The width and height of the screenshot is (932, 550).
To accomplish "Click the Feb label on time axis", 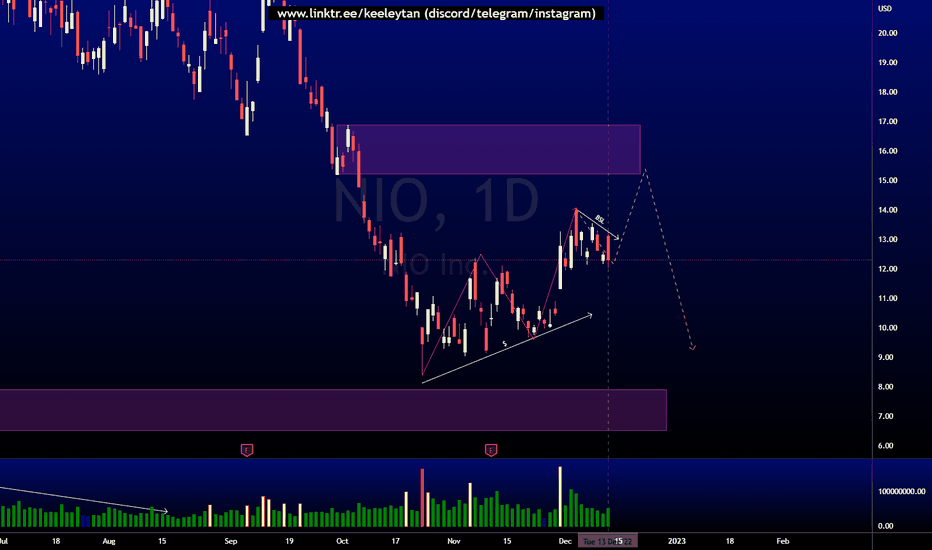I will tap(783, 541).
